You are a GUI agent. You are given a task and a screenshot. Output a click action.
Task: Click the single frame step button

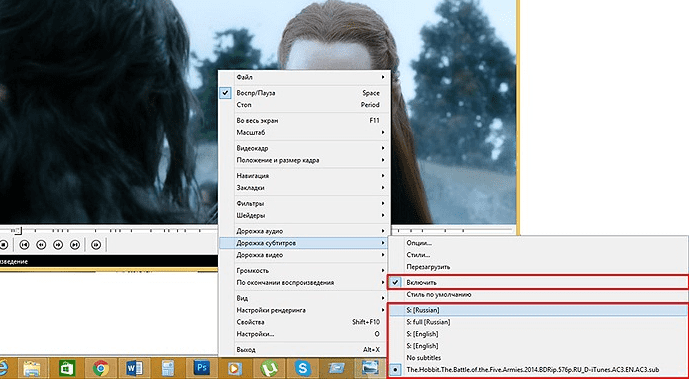pos(96,245)
